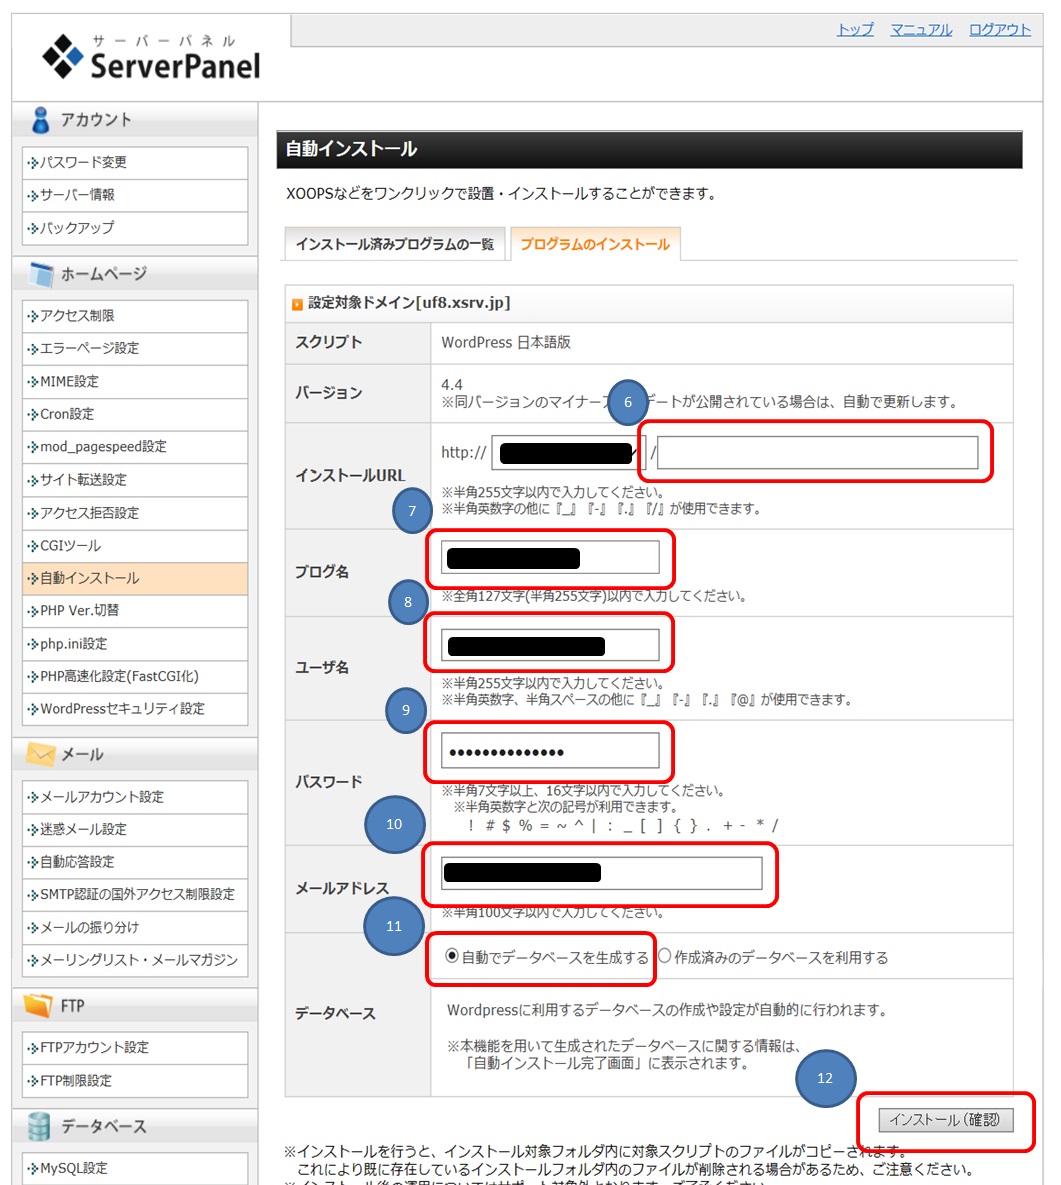Switch to インストール済みプログラムの一覧 tab
The height and width of the screenshot is (1185, 1061).
tap(394, 244)
